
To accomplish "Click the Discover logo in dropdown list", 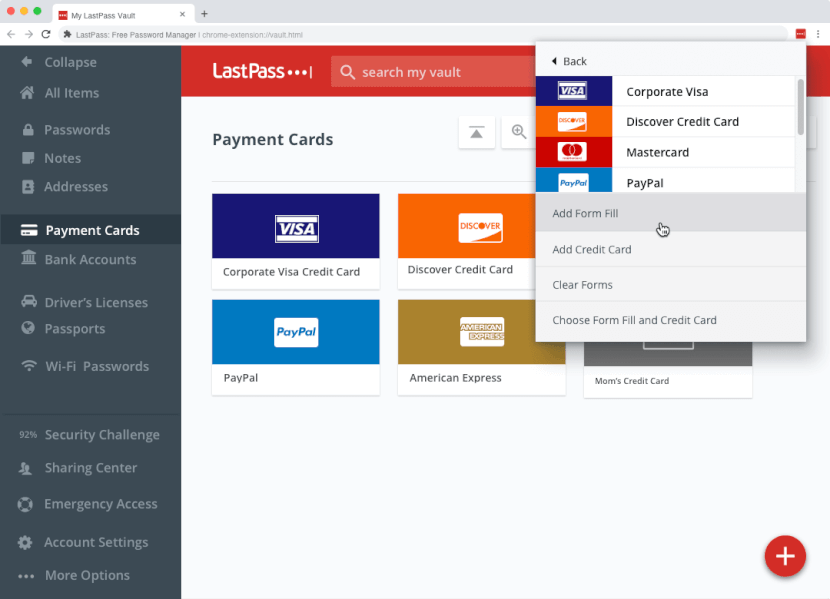I will point(573,122).
